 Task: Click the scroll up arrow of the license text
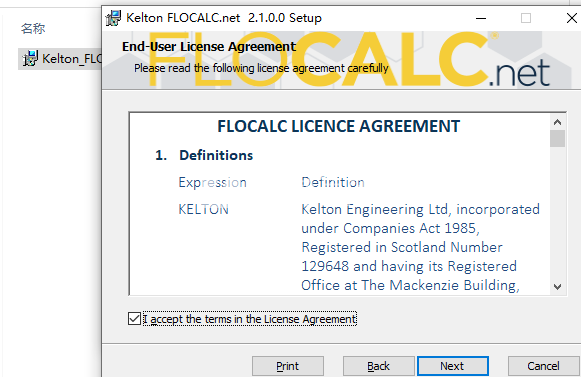[557, 122]
